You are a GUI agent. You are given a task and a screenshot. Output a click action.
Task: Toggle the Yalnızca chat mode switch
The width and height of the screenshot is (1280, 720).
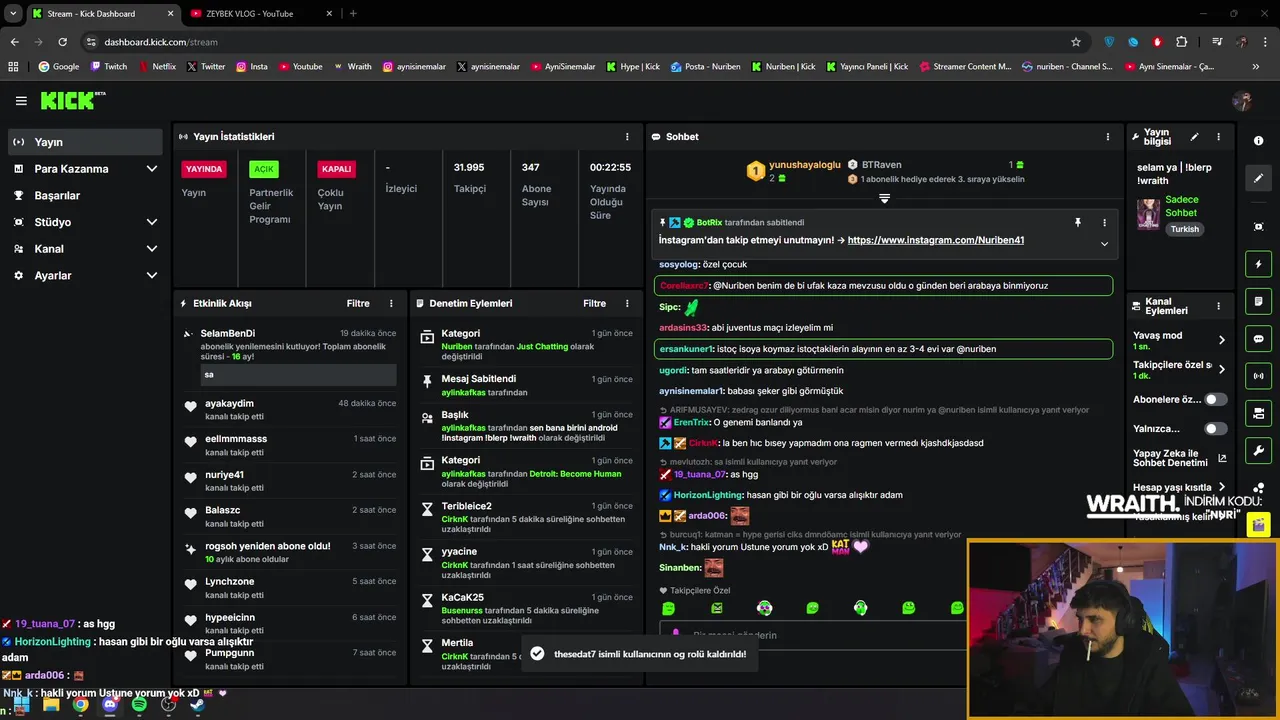[1215, 428]
